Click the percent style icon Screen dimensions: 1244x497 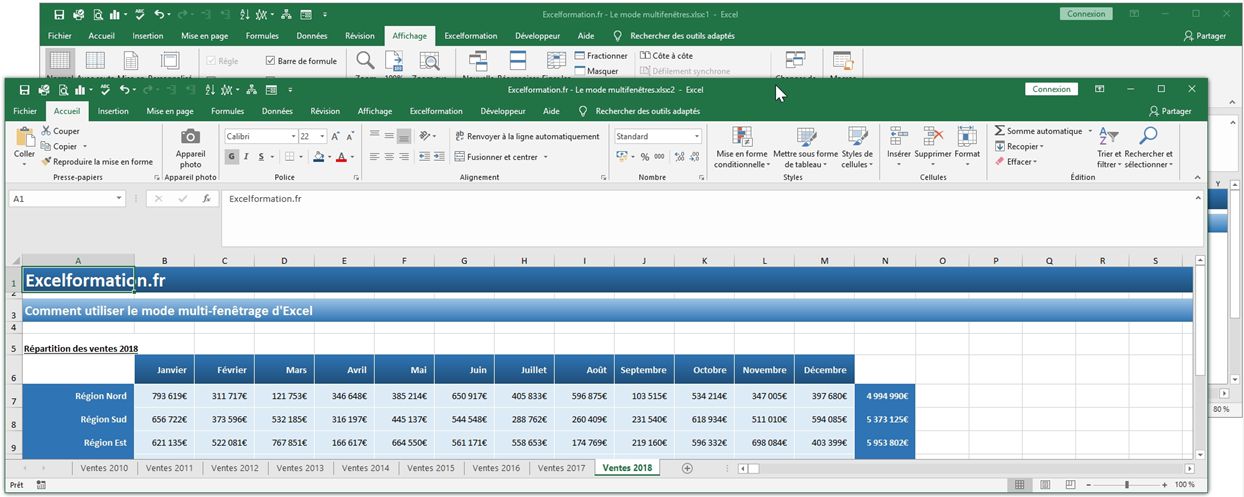click(645, 157)
